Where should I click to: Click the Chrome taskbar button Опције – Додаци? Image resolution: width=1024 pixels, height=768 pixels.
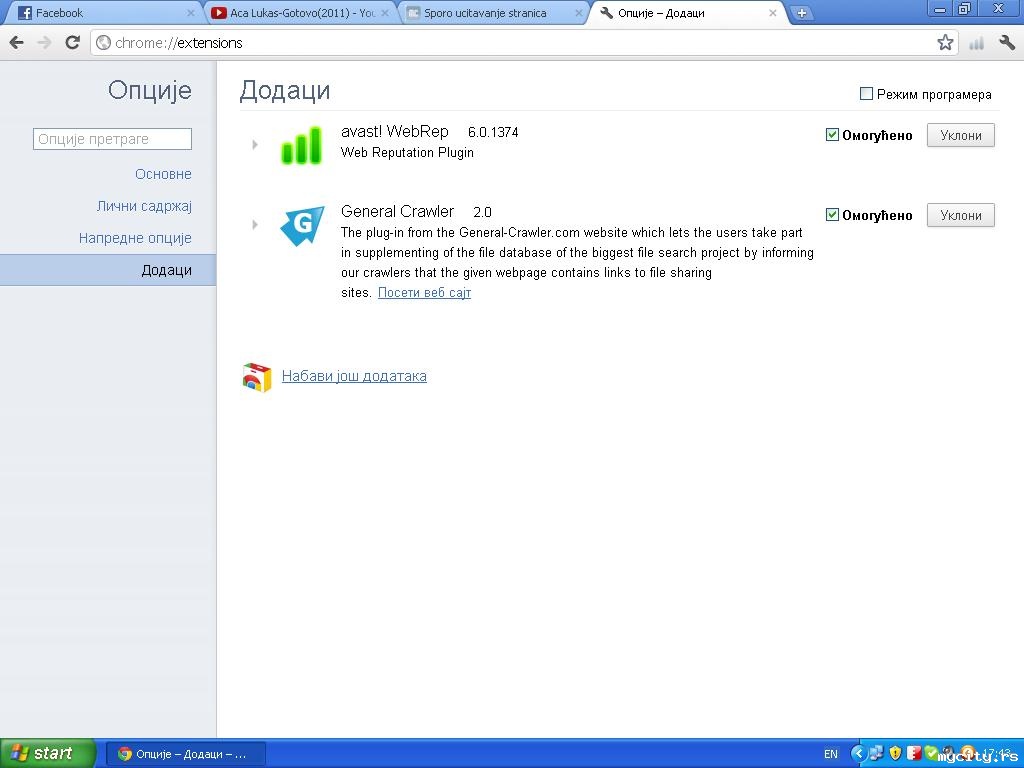[x=185, y=754]
